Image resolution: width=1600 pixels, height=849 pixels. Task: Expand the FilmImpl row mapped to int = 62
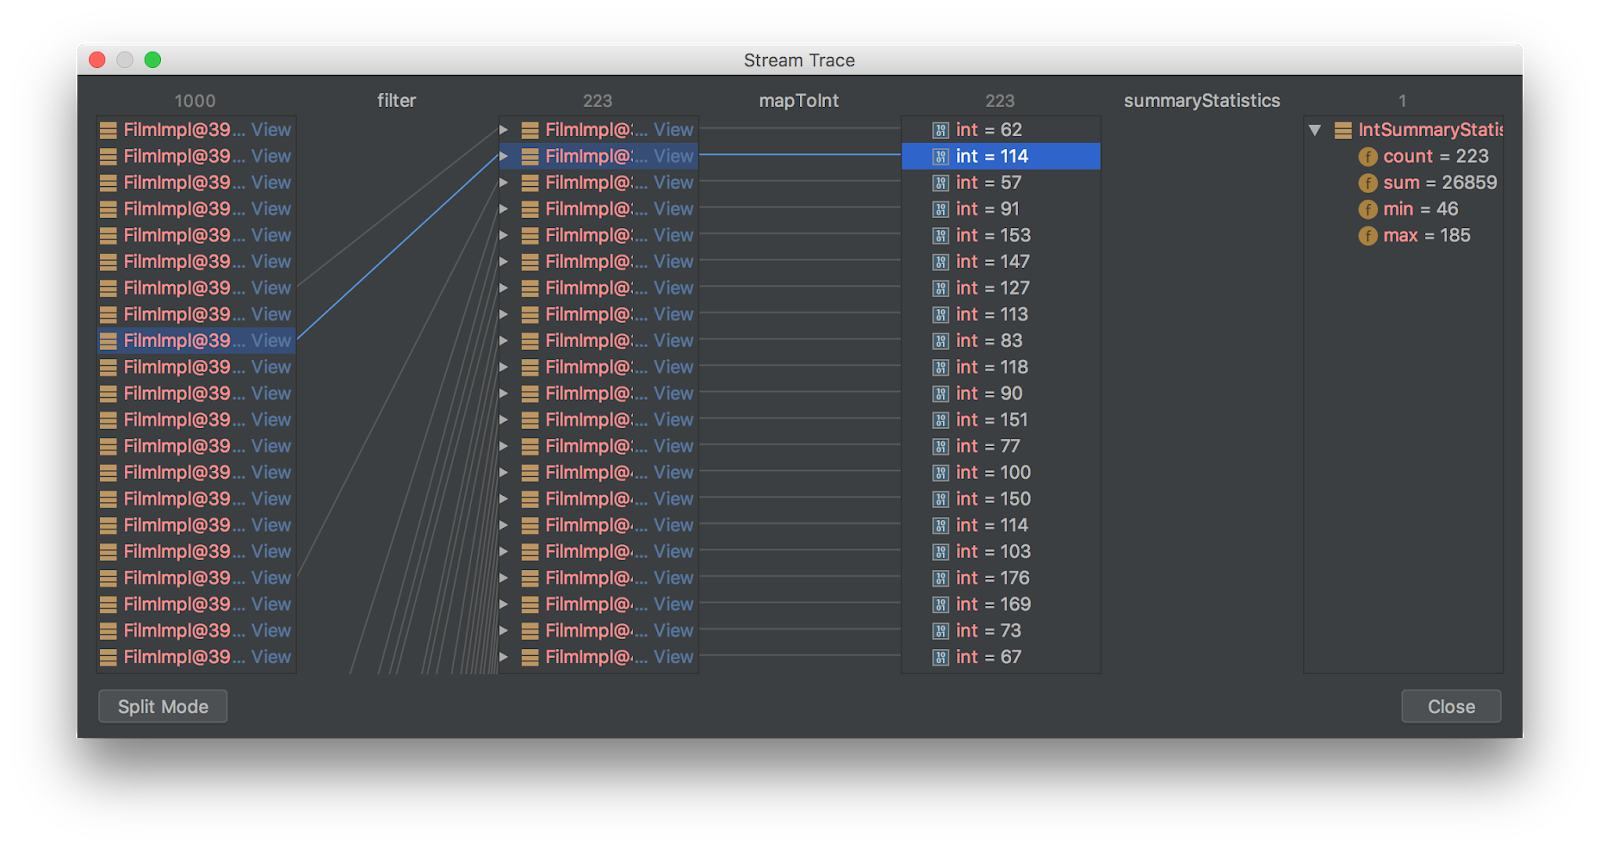pos(504,130)
